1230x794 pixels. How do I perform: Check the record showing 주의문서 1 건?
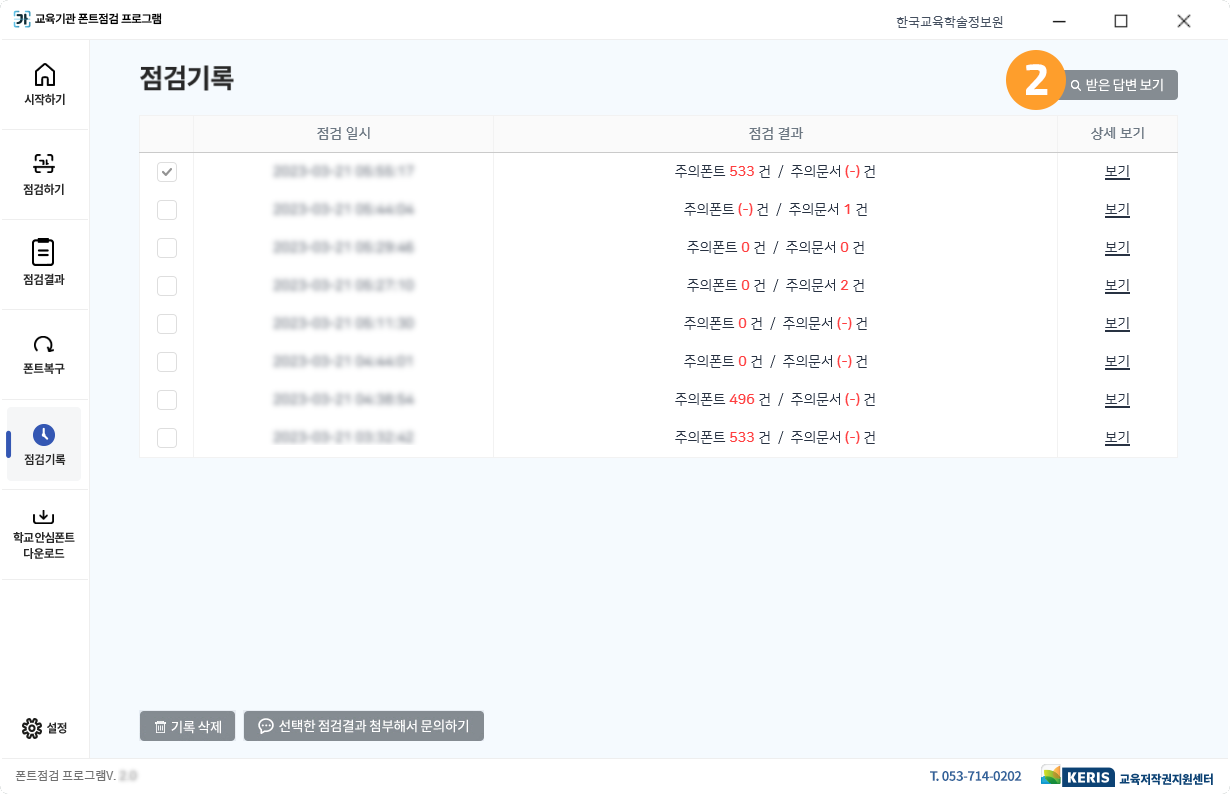[167, 210]
